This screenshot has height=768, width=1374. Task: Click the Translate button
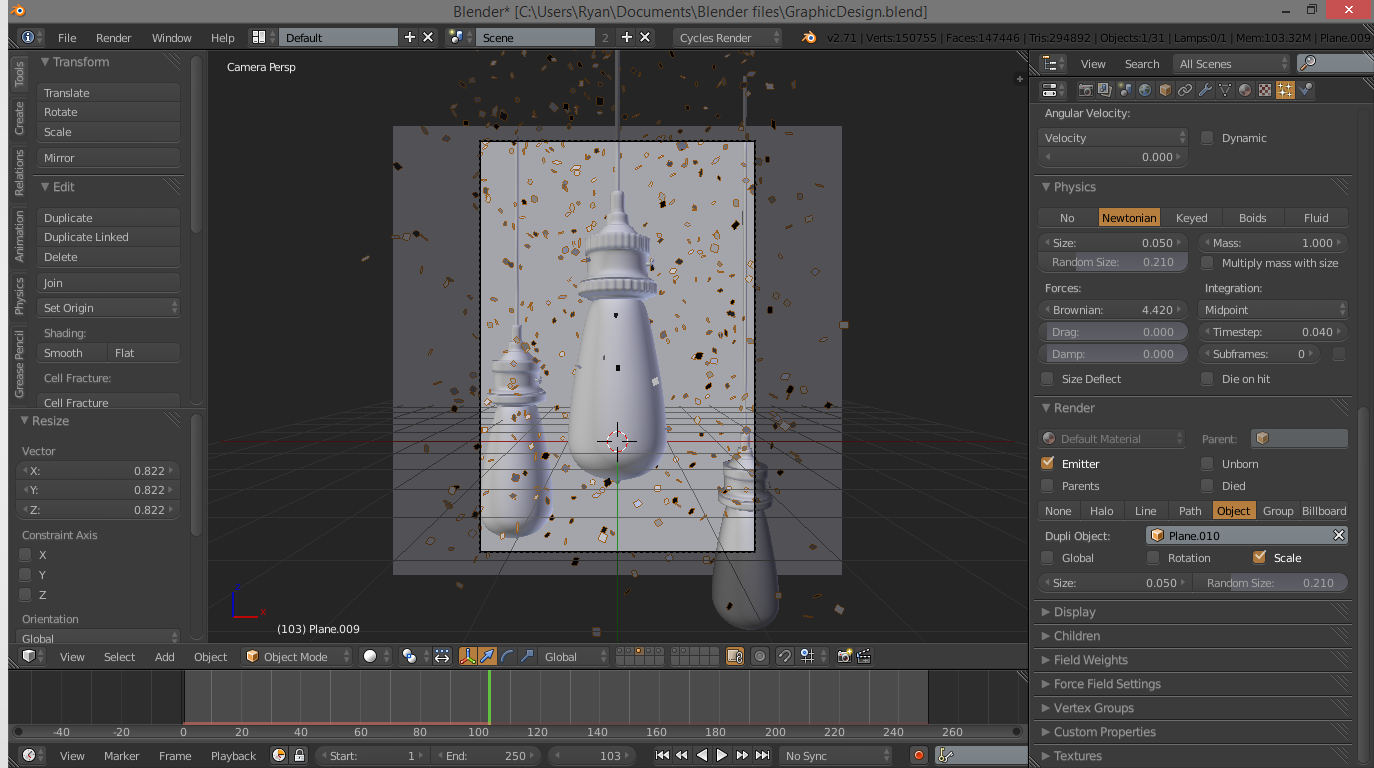tap(108, 92)
